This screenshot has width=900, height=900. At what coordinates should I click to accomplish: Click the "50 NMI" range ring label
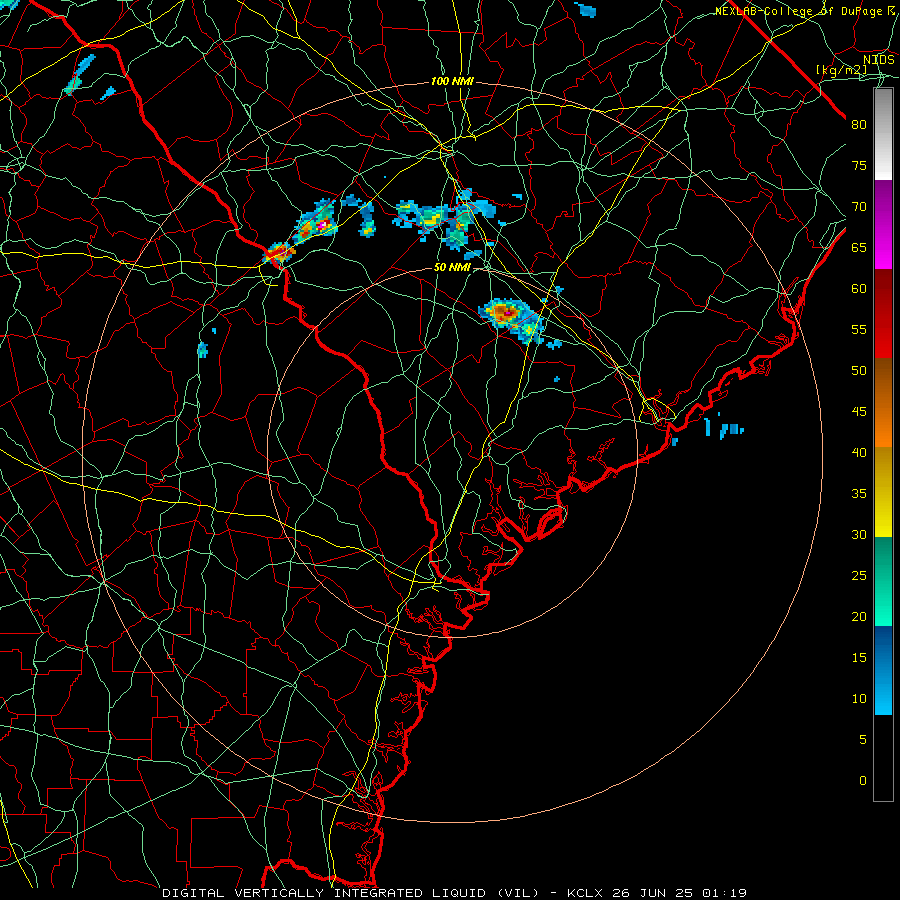pyautogui.click(x=452, y=267)
